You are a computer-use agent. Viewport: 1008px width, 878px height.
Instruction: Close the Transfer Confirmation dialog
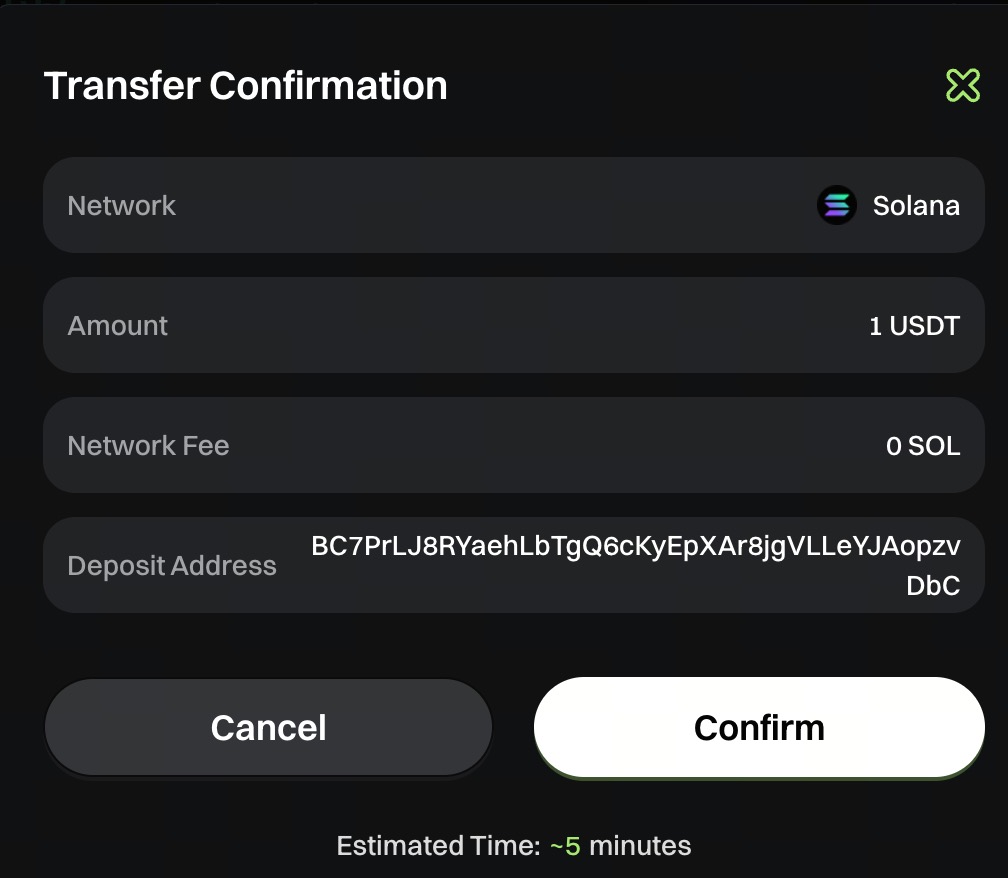962,86
